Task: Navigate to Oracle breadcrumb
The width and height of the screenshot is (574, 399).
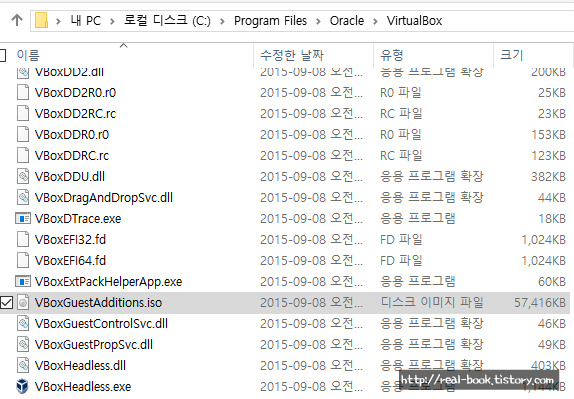Action: click(347, 20)
